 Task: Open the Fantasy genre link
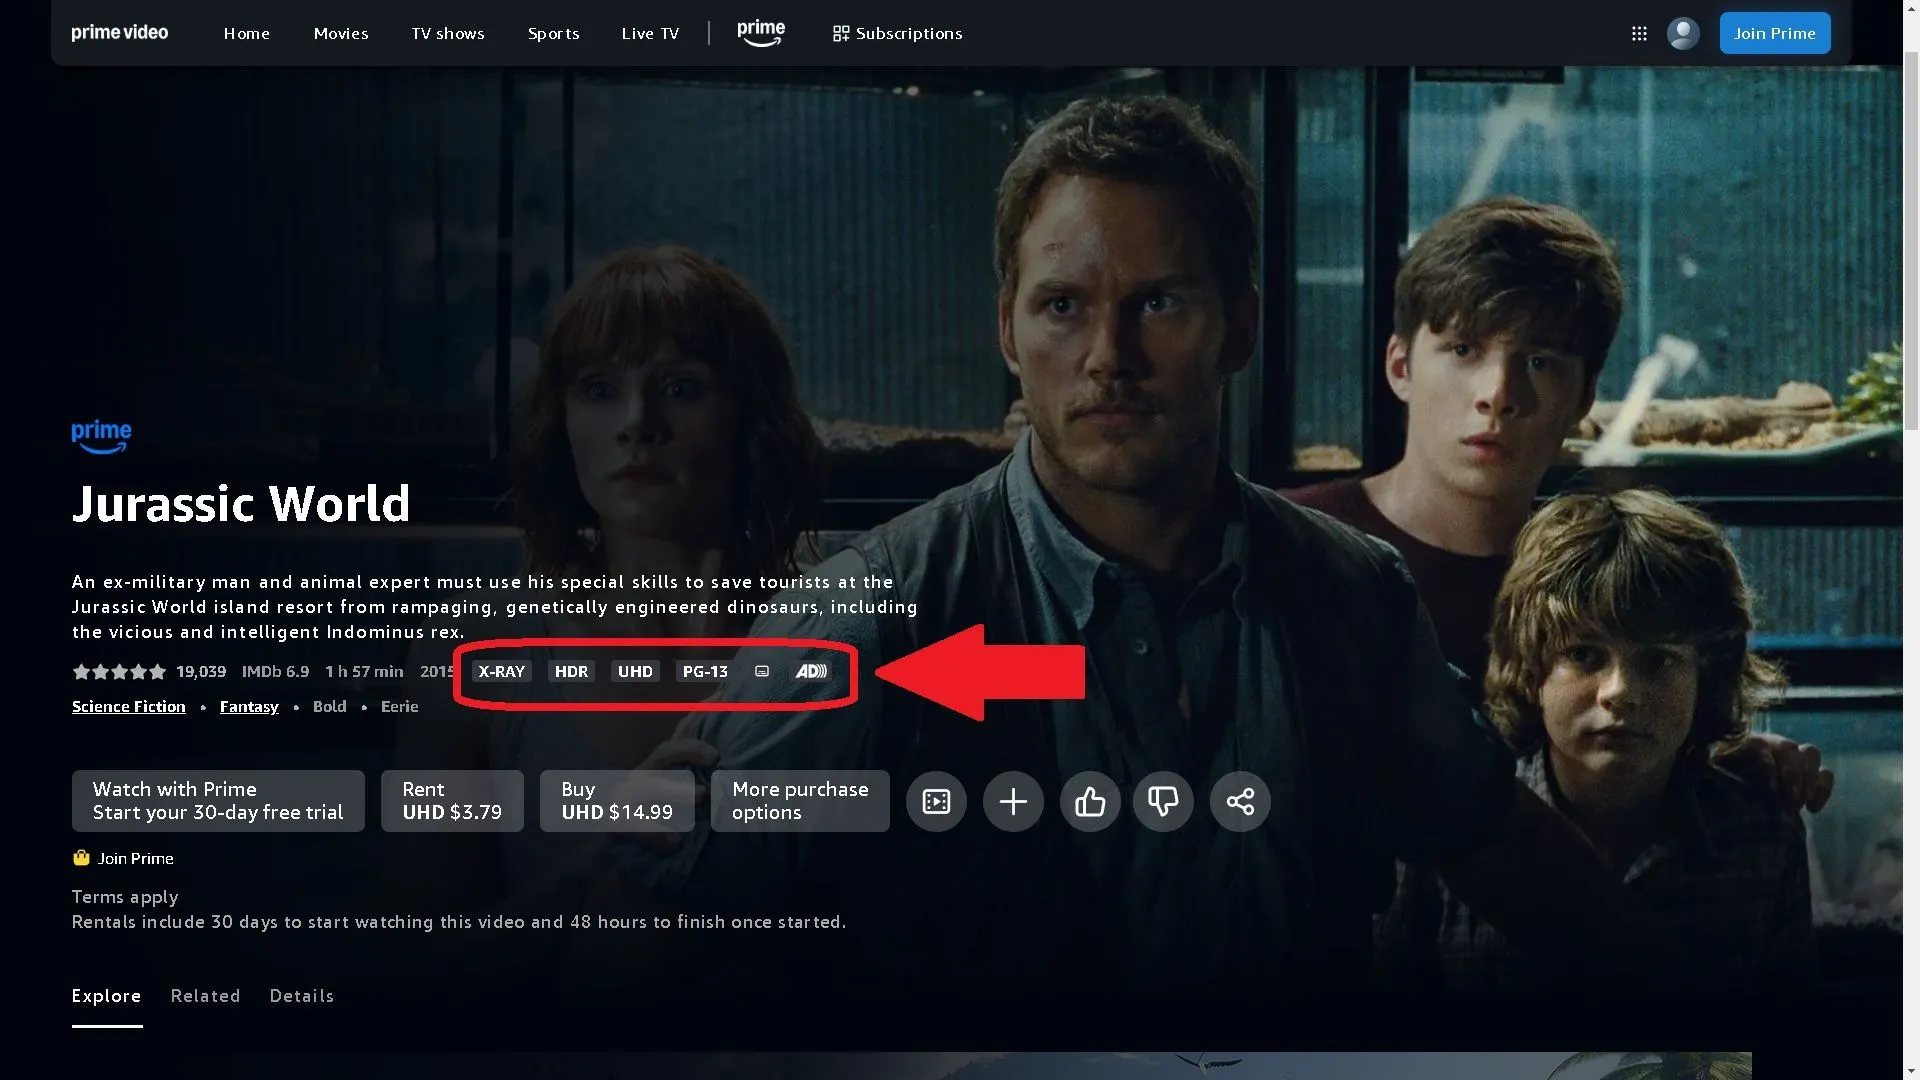(249, 707)
